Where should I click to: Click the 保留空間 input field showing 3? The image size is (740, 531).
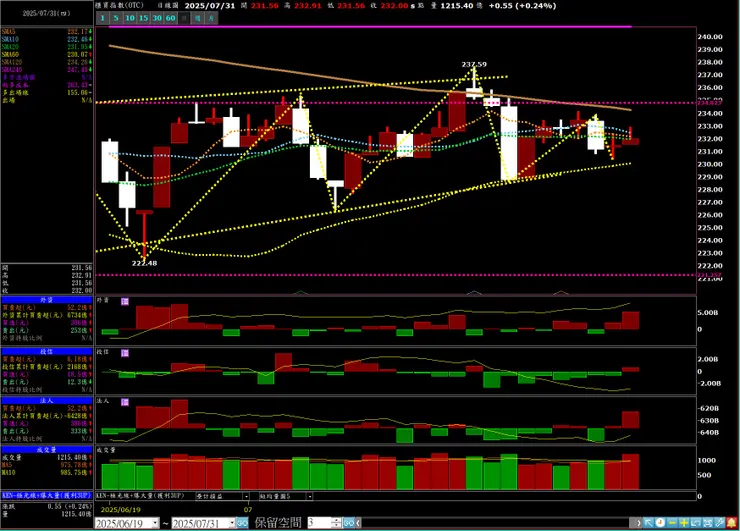[320, 523]
